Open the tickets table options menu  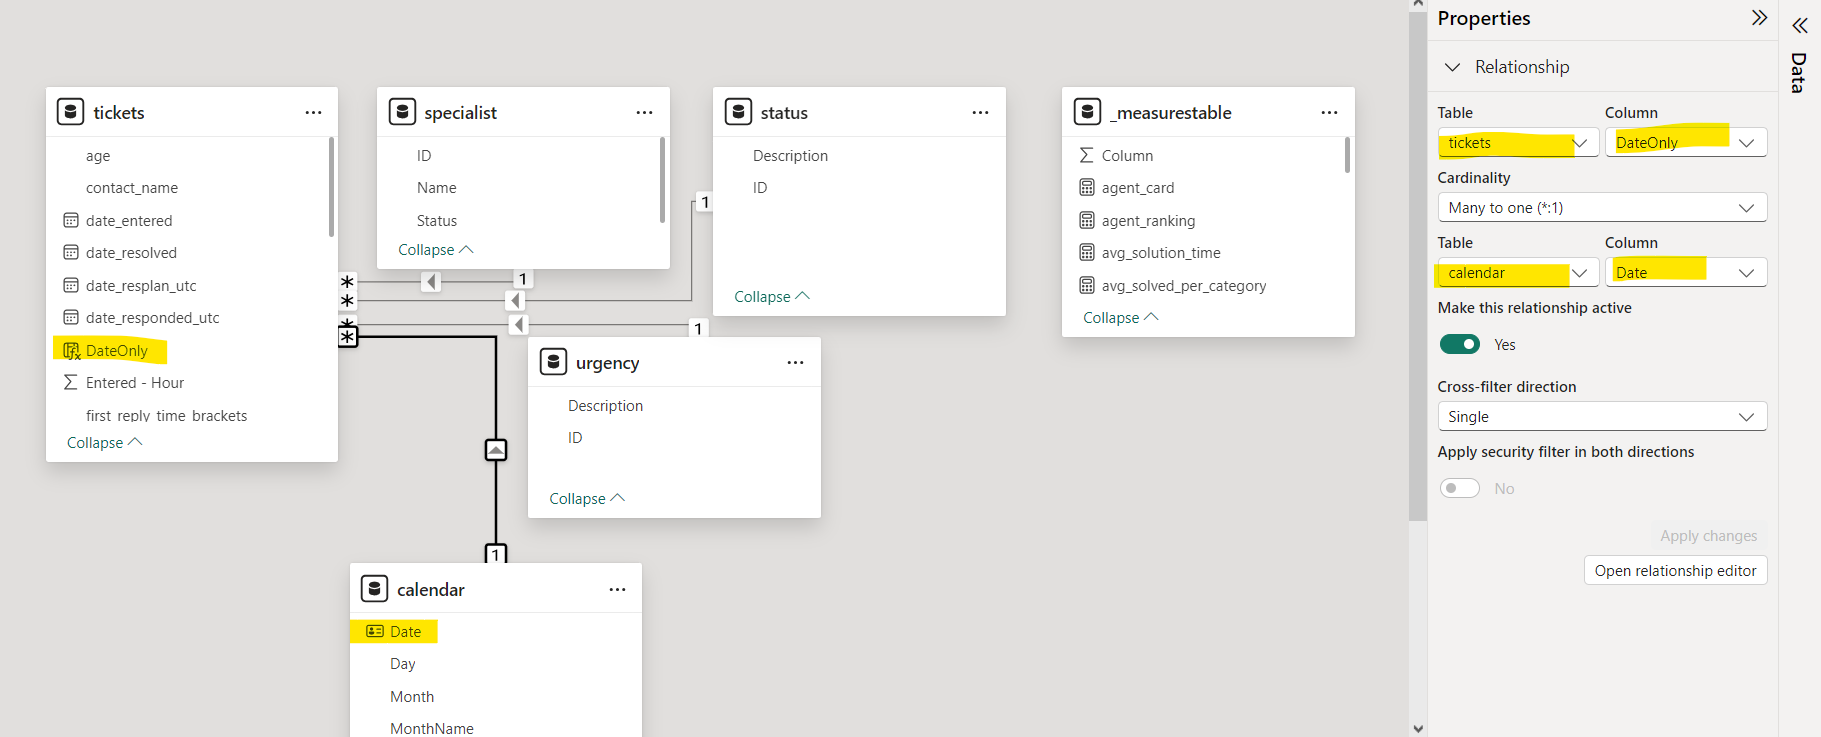(x=313, y=113)
